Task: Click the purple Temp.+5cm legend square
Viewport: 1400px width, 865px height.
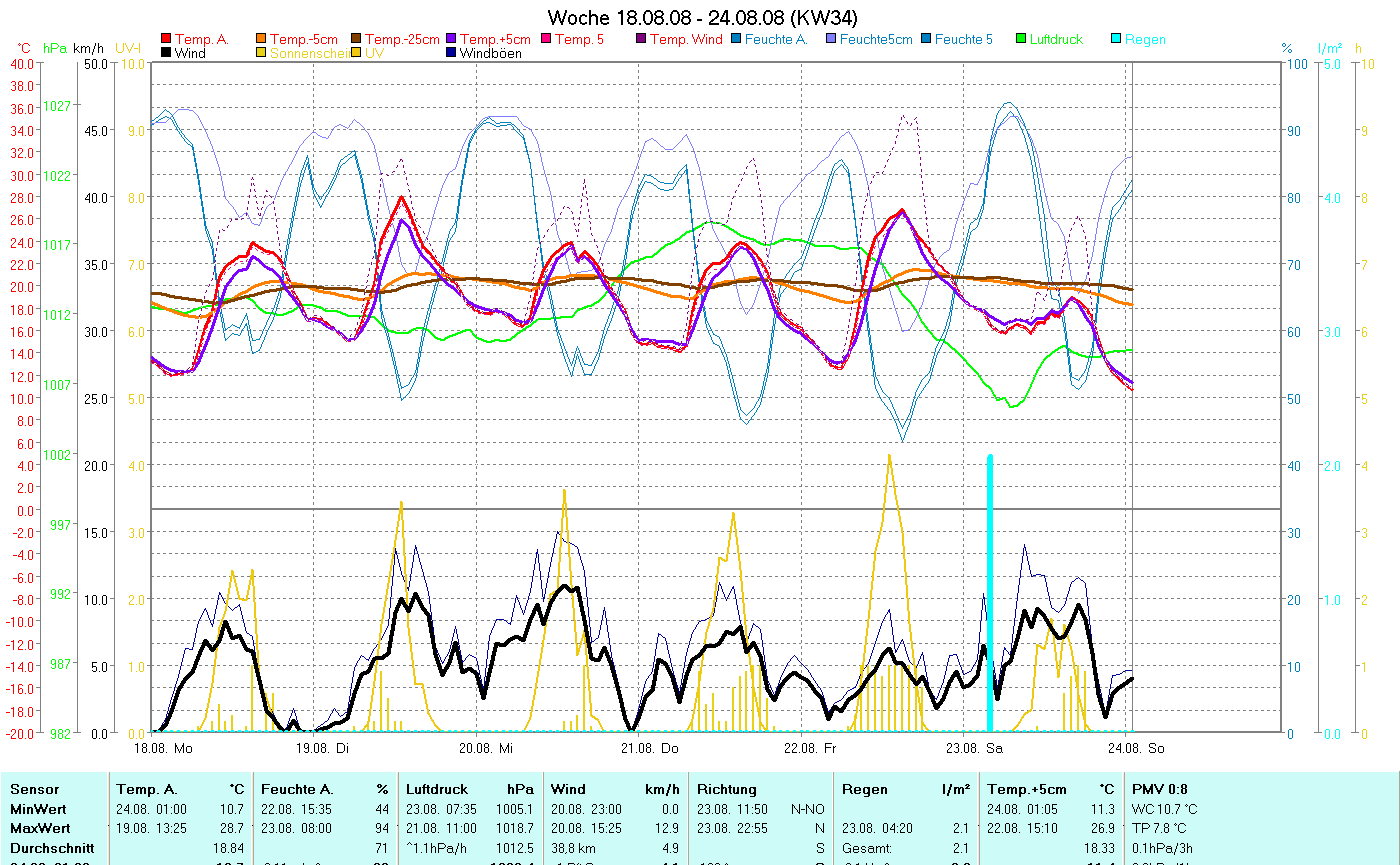Action: point(452,40)
